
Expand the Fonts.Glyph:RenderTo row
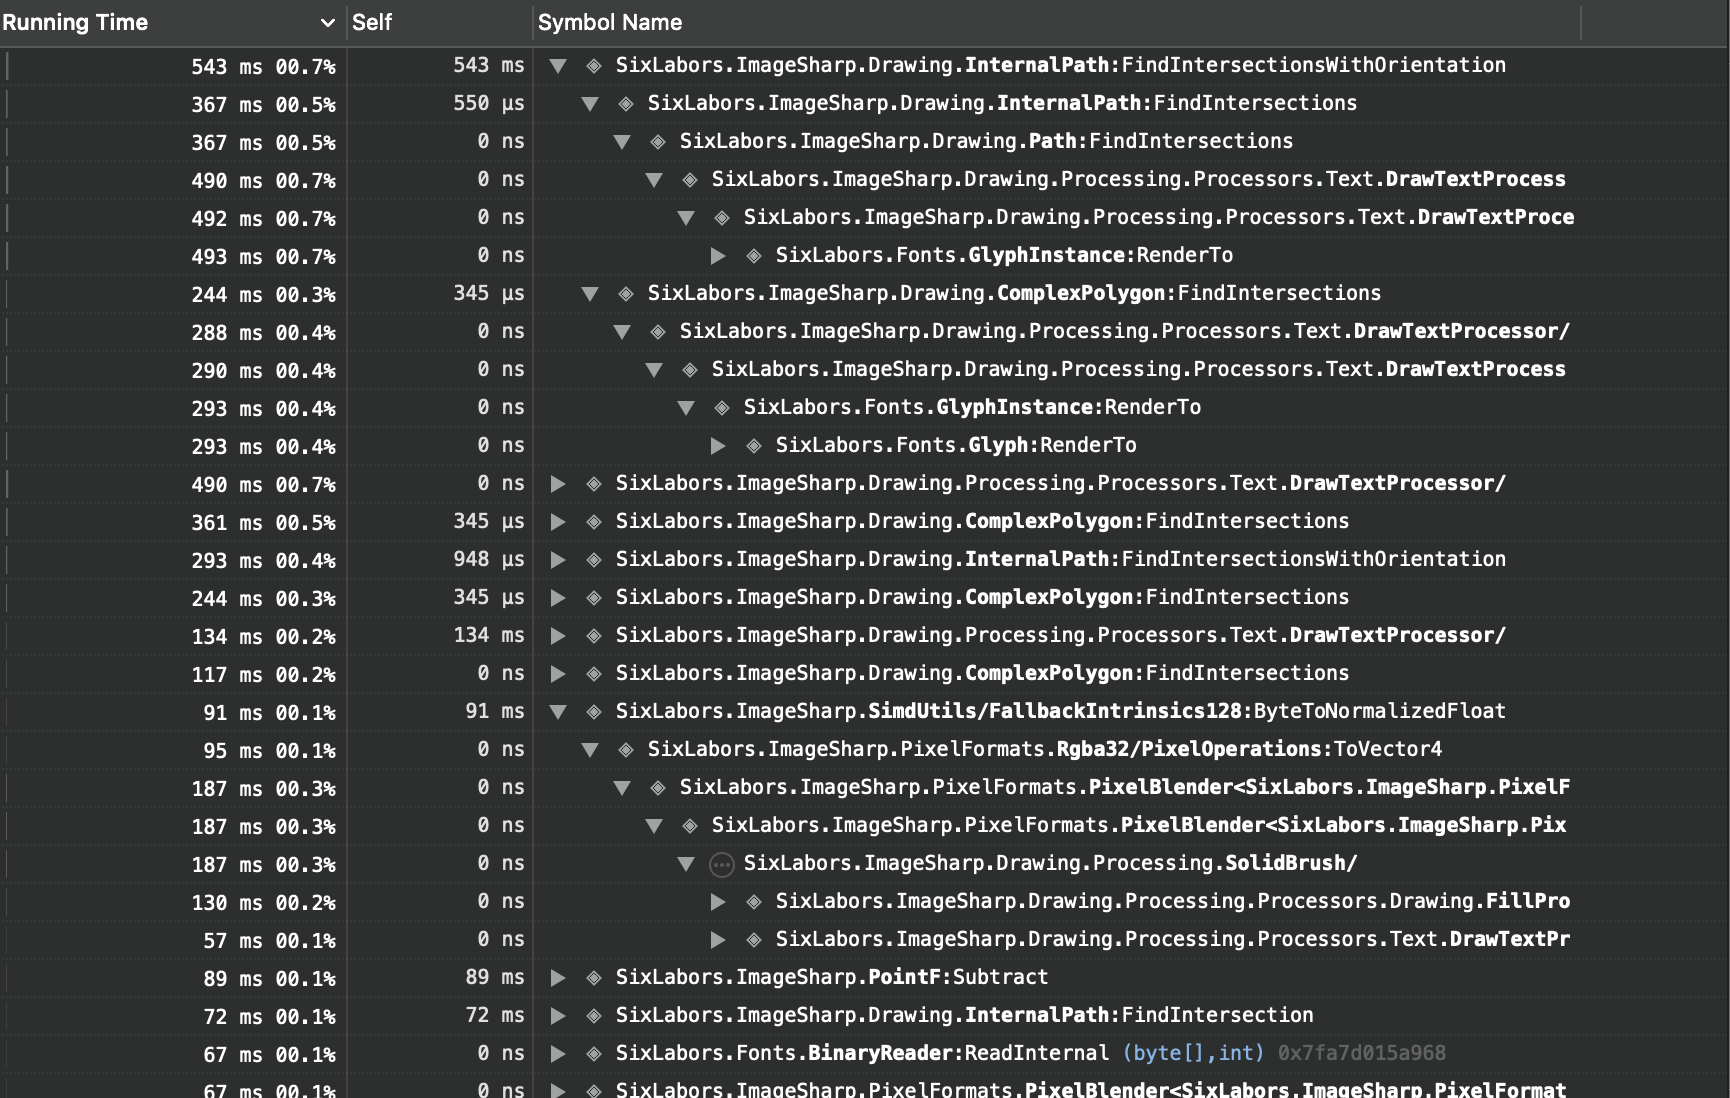point(718,446)
